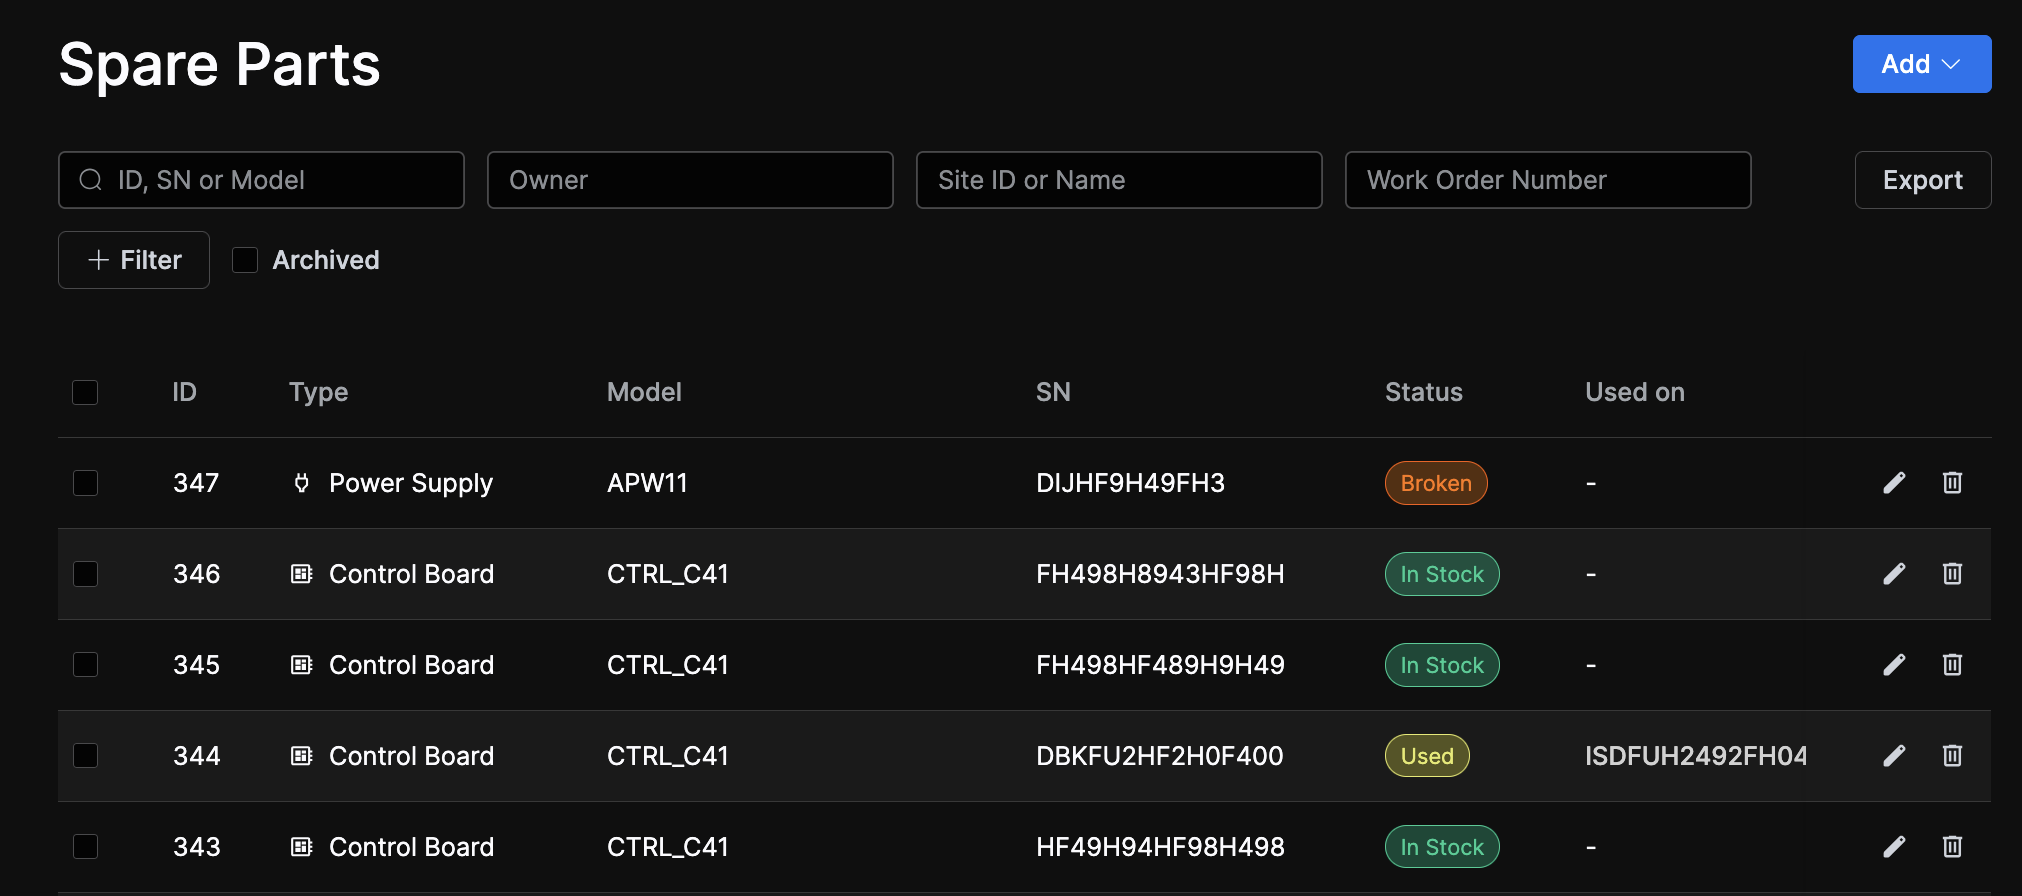Delete part 343 using trash icon

tap(1952, 847)
